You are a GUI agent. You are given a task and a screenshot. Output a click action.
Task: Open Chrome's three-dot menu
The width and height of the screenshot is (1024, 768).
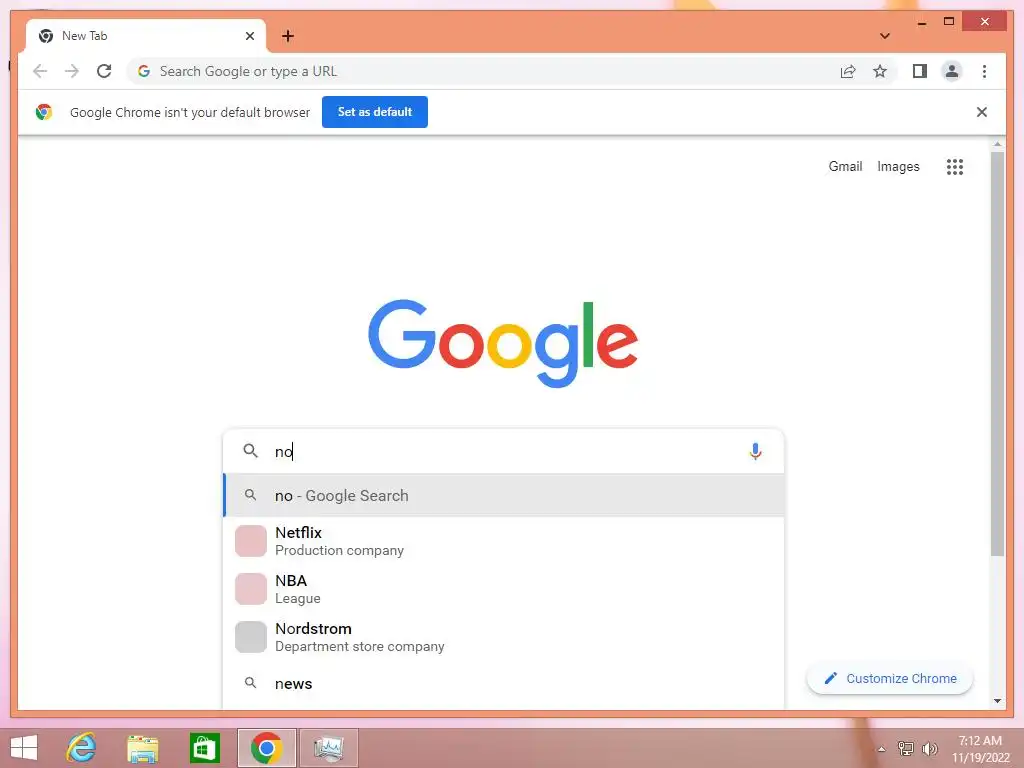984,71
